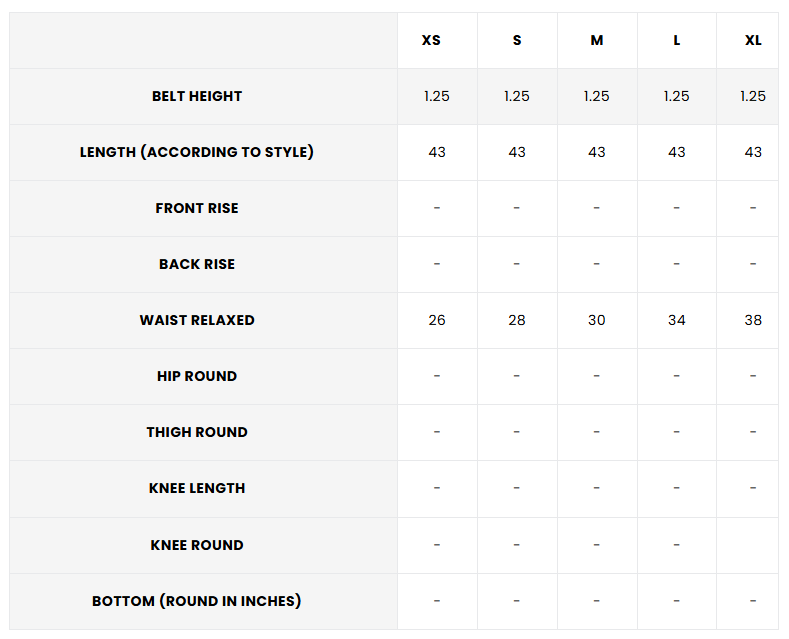
Task: Click length value 43 under L column
Action: coord(677,152)
